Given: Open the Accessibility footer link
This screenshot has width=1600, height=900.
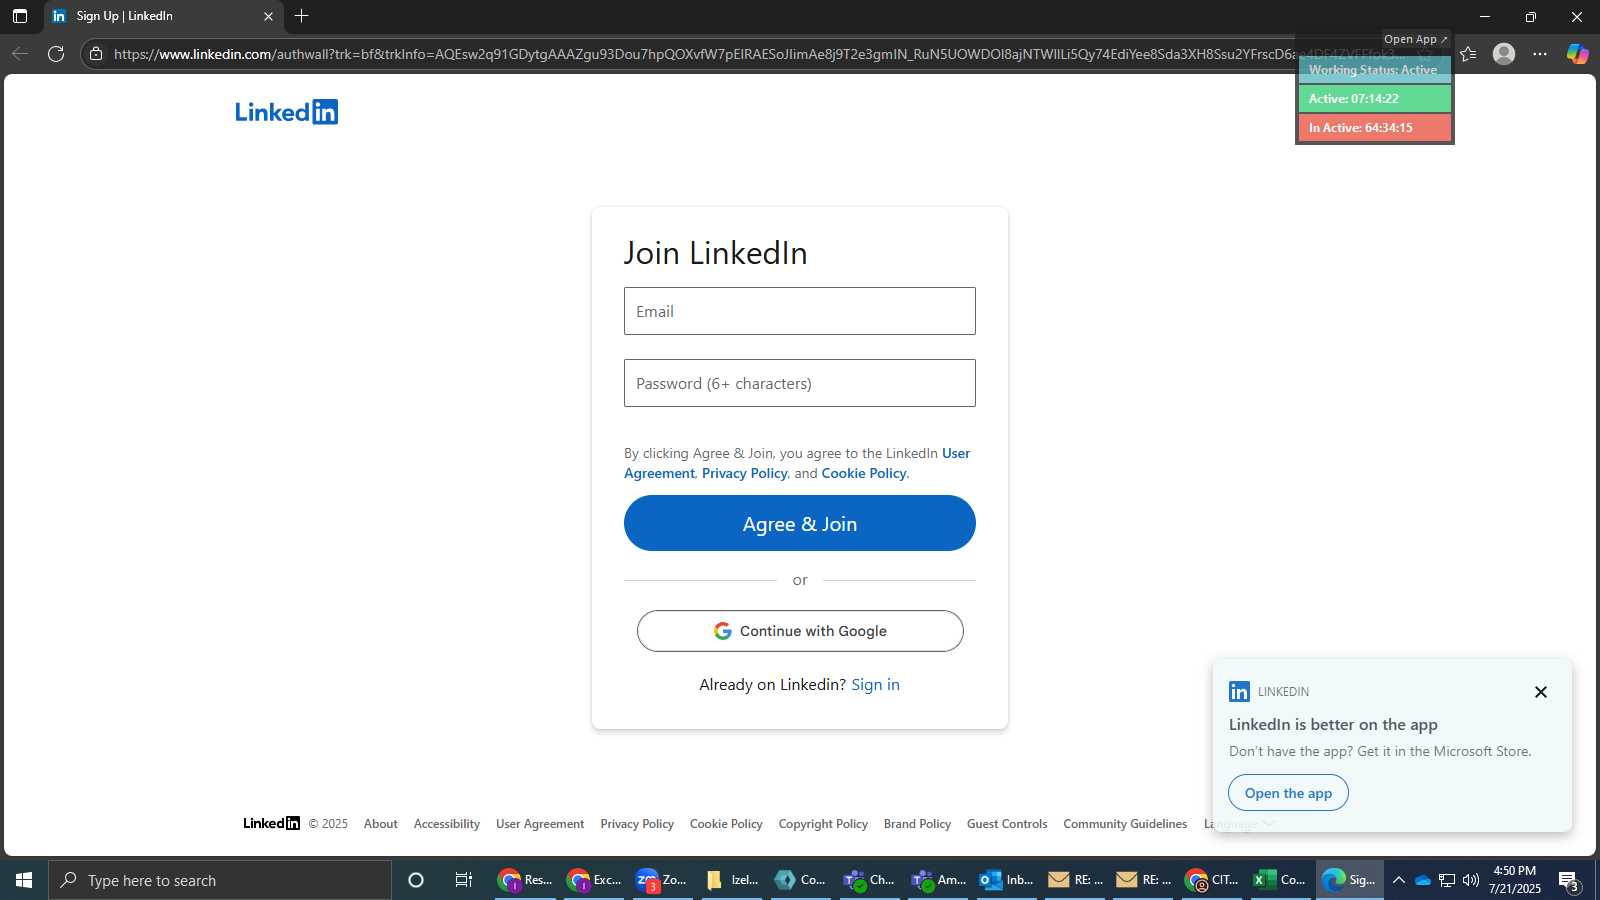Looking at the screenshot, I should tap(447, 824).
